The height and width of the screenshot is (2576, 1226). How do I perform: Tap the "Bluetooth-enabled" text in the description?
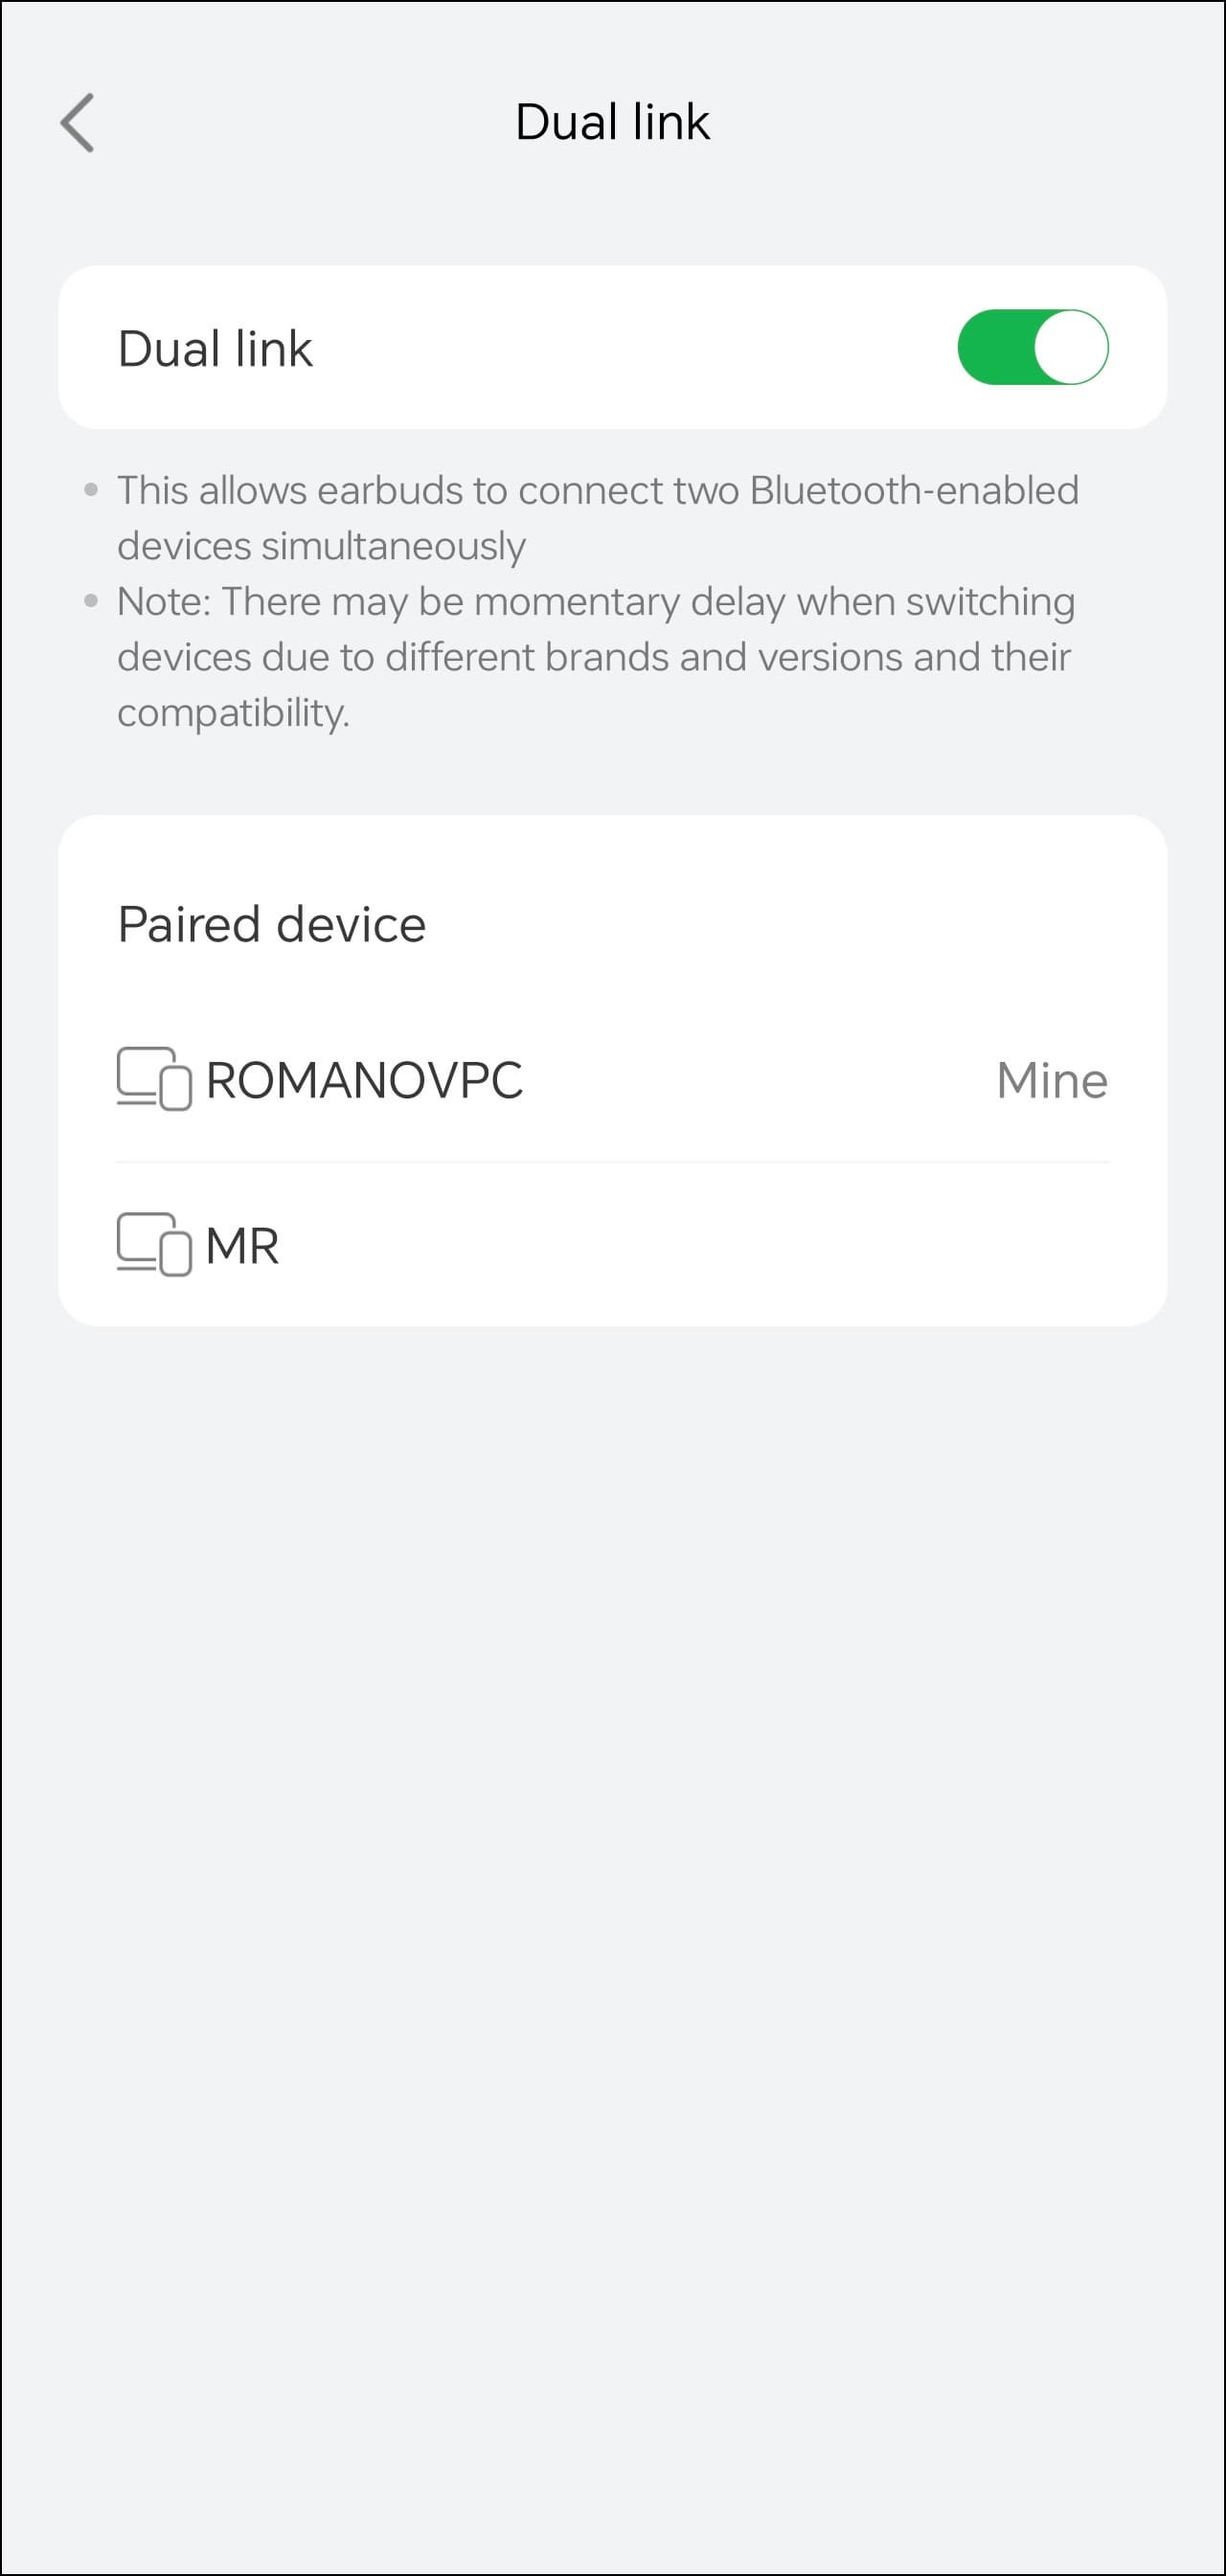click(x=914, y=491)
